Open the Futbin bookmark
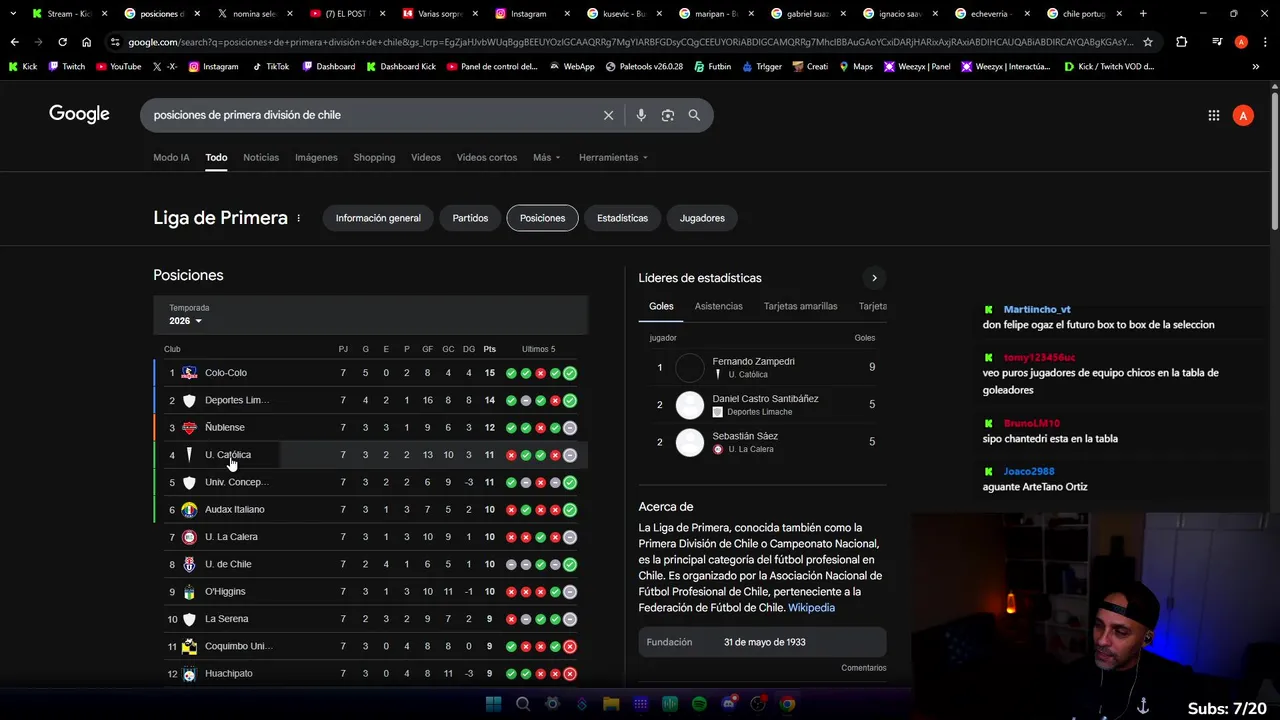 711,66
